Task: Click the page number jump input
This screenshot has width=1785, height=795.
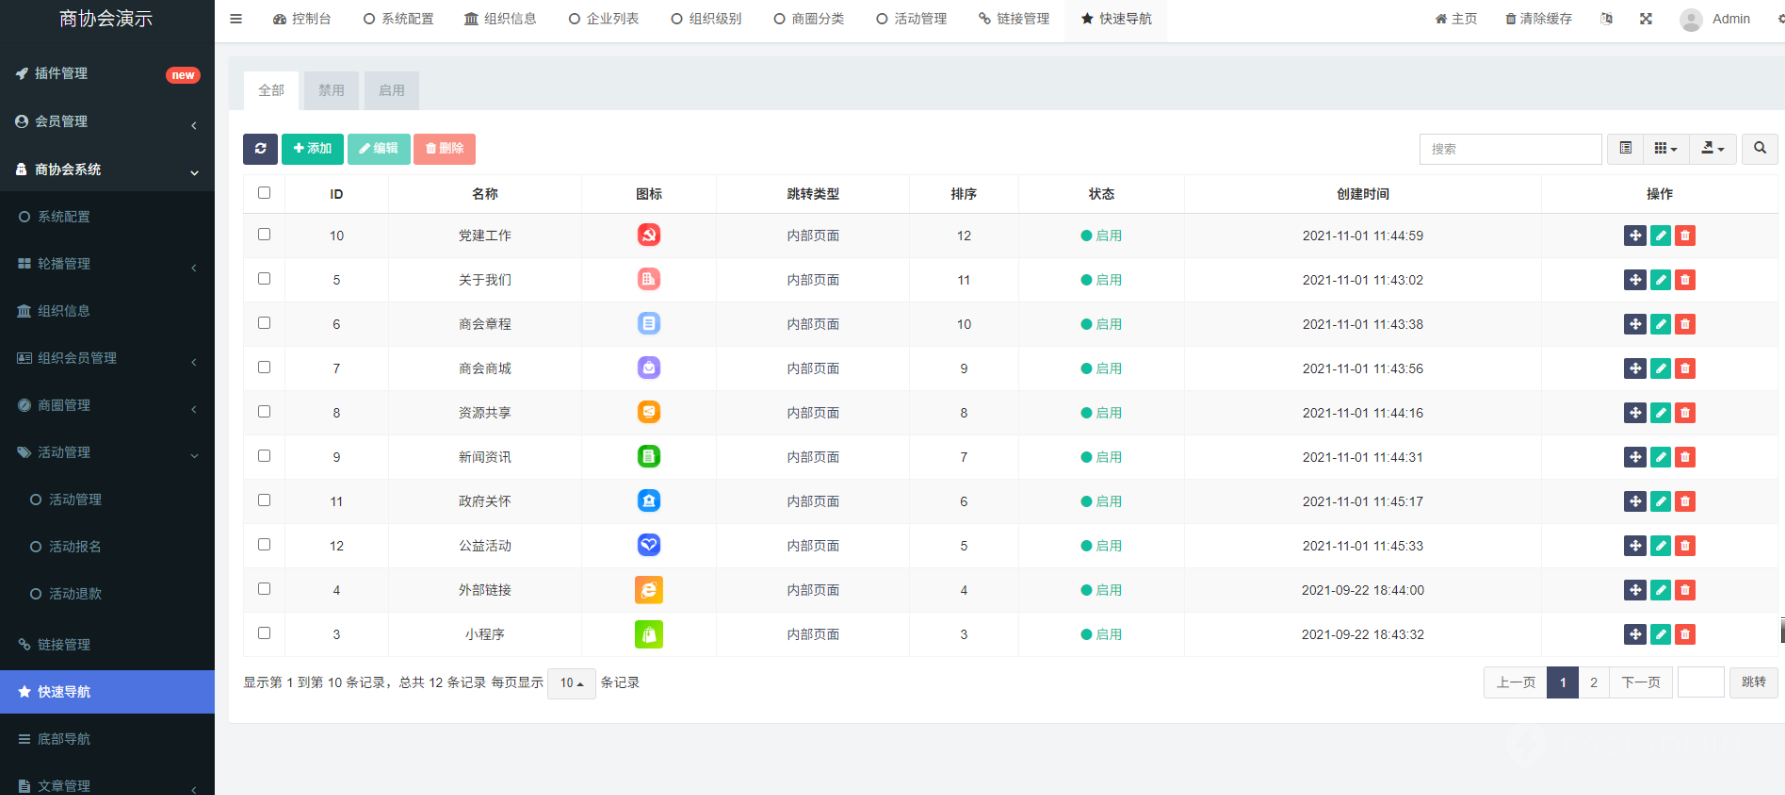Action: coord(1701,682)
